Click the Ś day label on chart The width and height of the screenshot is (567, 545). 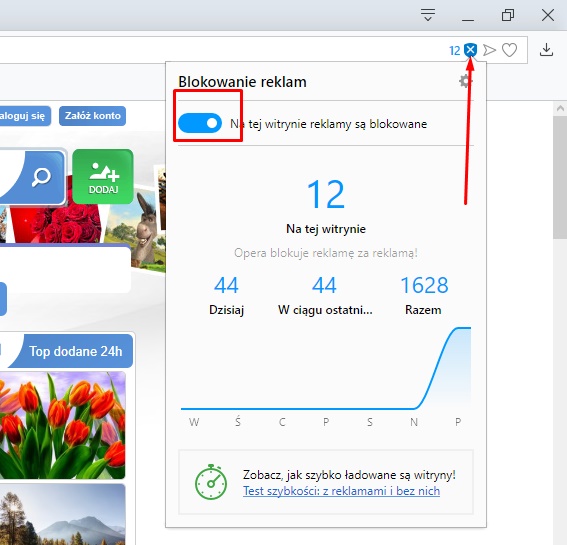pyautogui.click(x=238, y=421)
